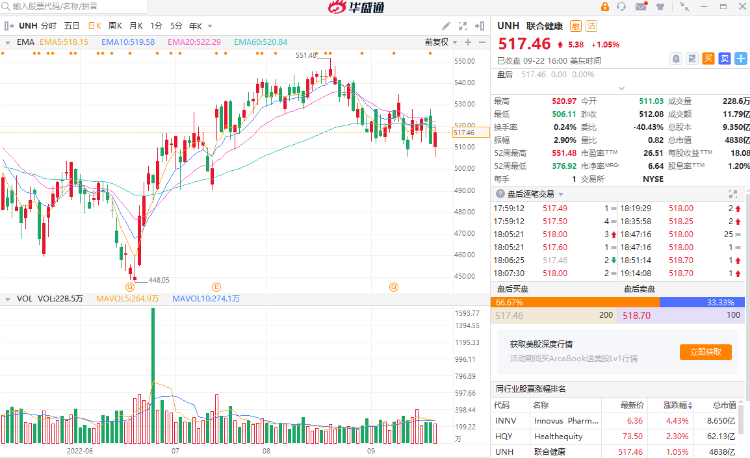750x458 pixels.
Task: Click the 代码 column header
Action: tap(501, 405)
